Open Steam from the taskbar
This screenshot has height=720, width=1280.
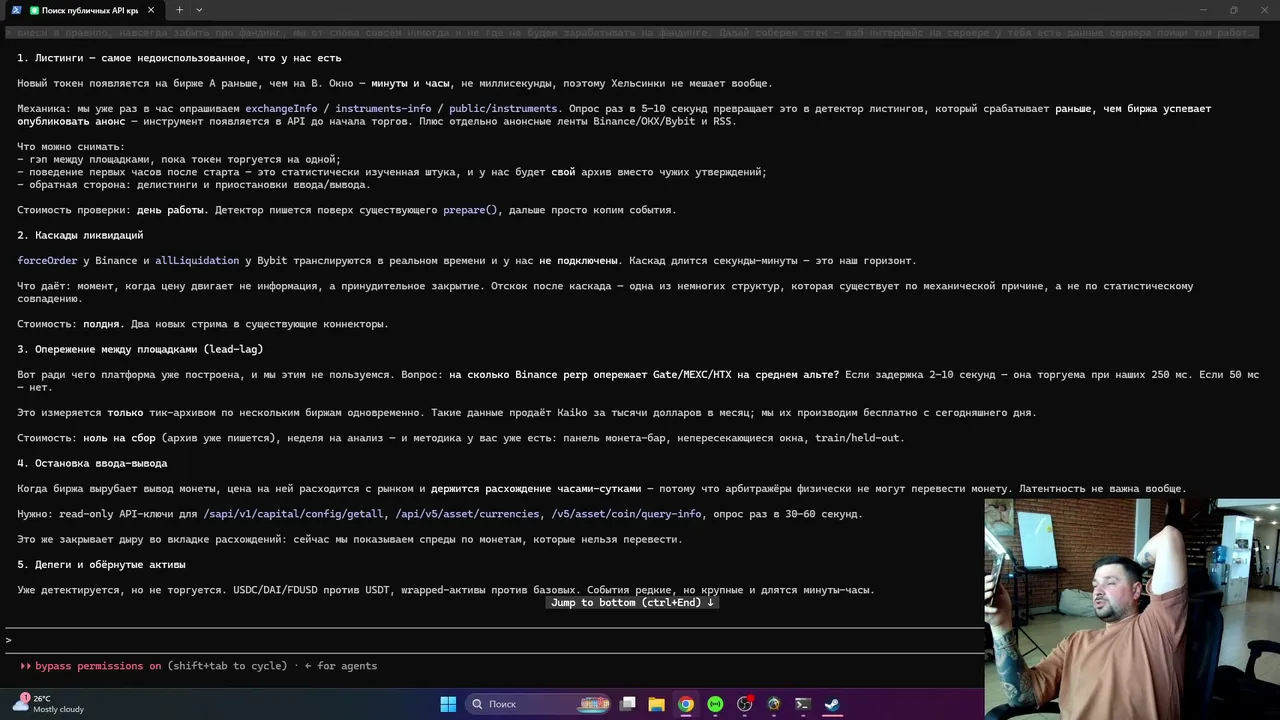point(831,704)
